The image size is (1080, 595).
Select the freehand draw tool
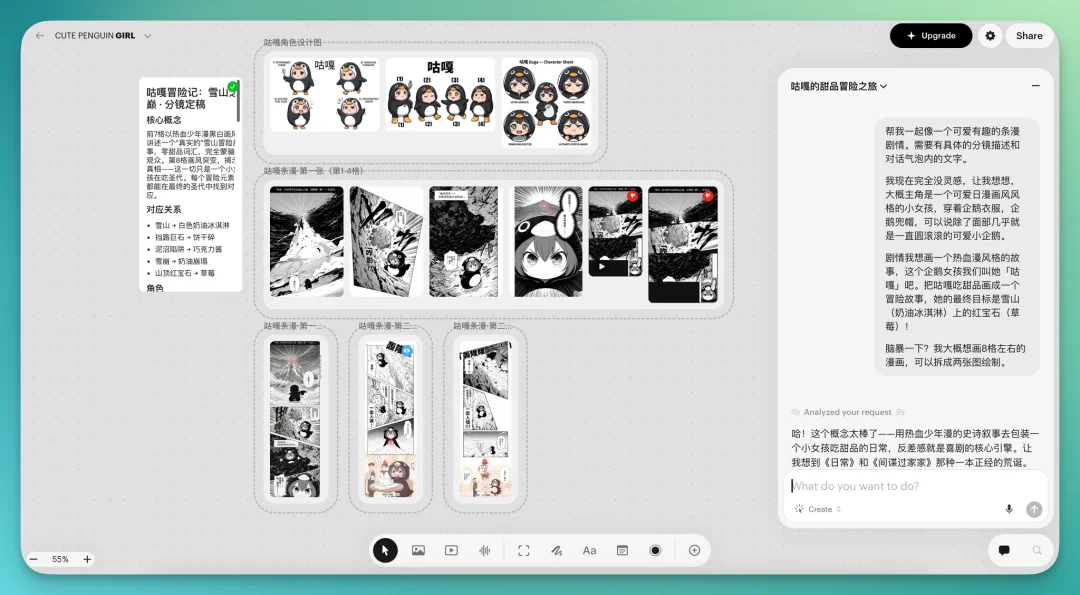click(556, 550)
